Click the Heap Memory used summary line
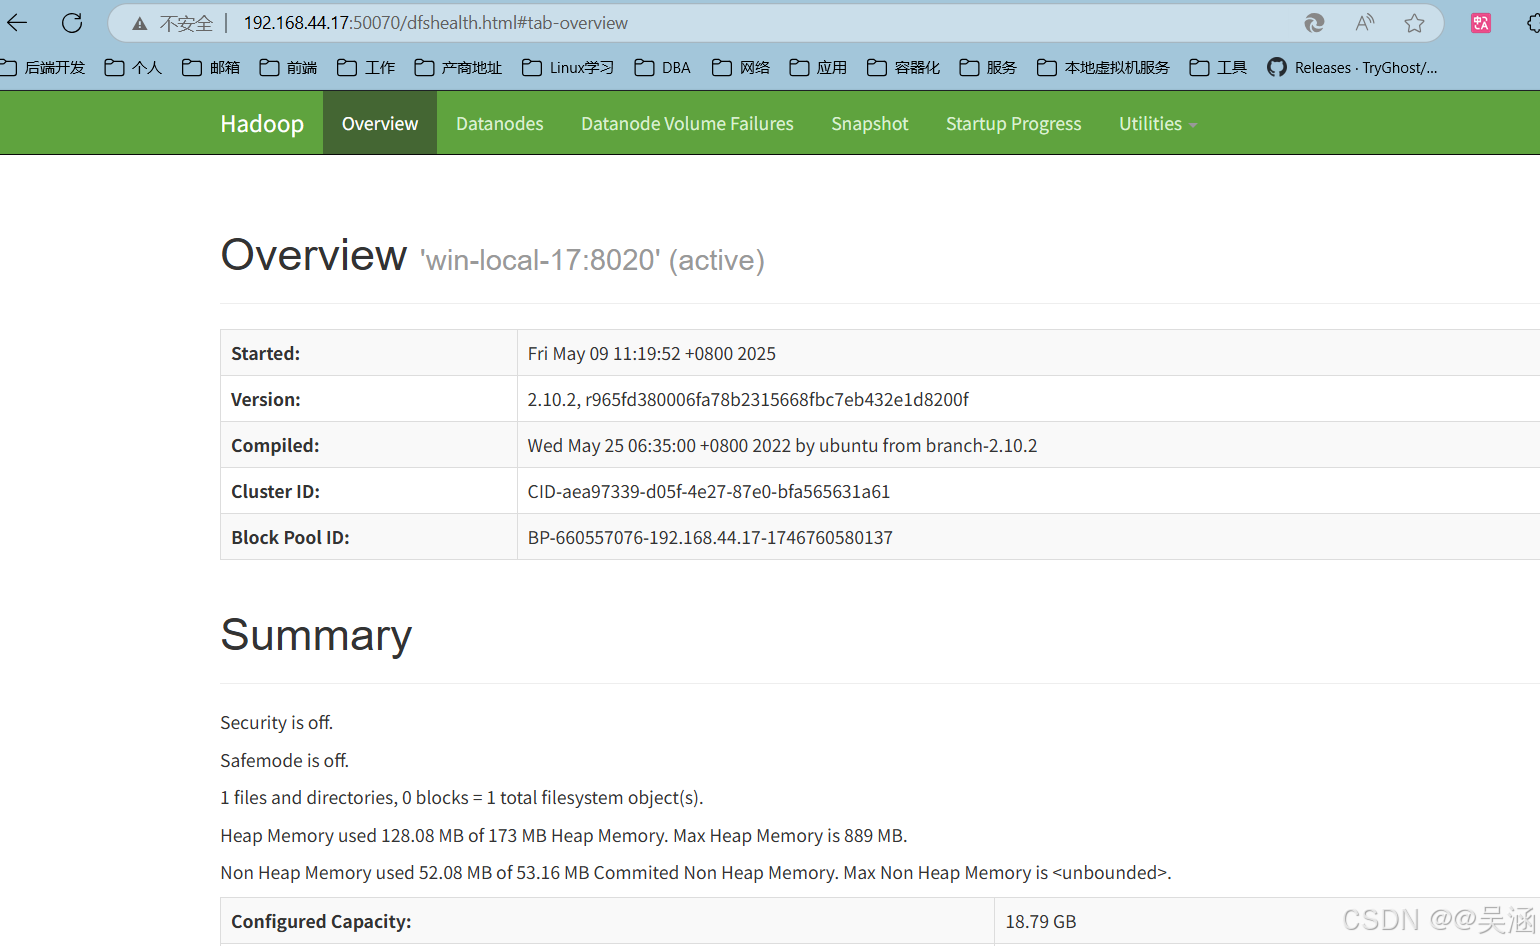 (564, 836)
